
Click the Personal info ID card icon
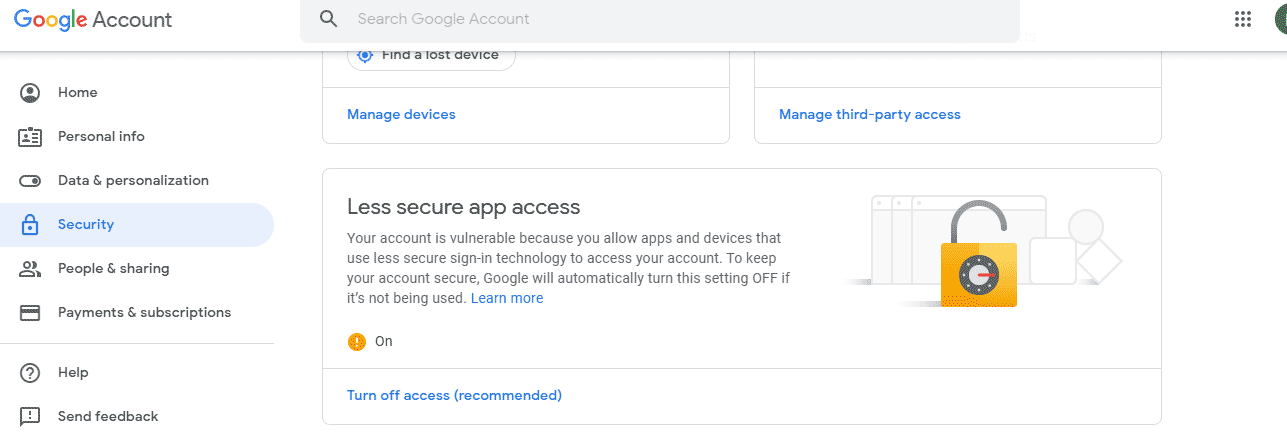coord(30,137)
